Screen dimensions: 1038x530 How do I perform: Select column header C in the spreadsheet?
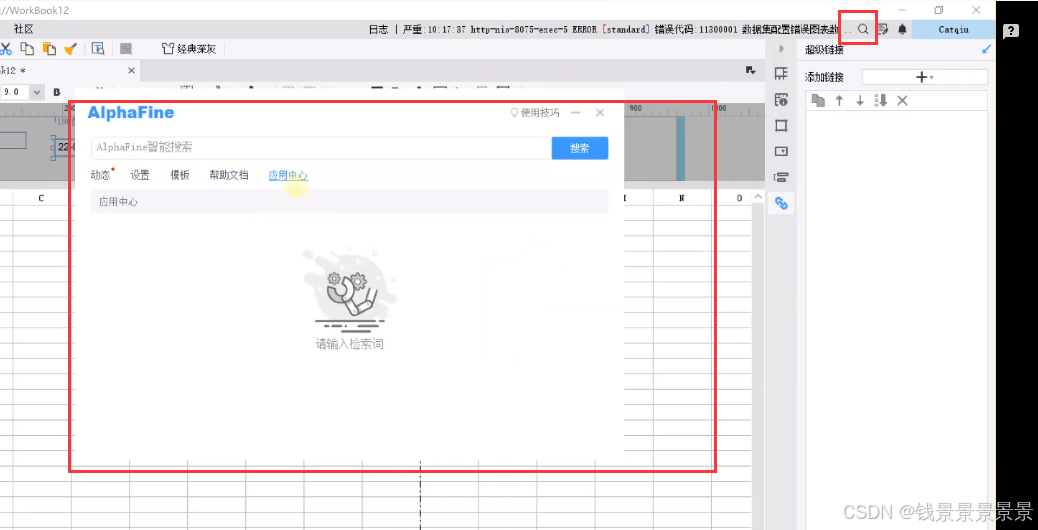(41, 198)
